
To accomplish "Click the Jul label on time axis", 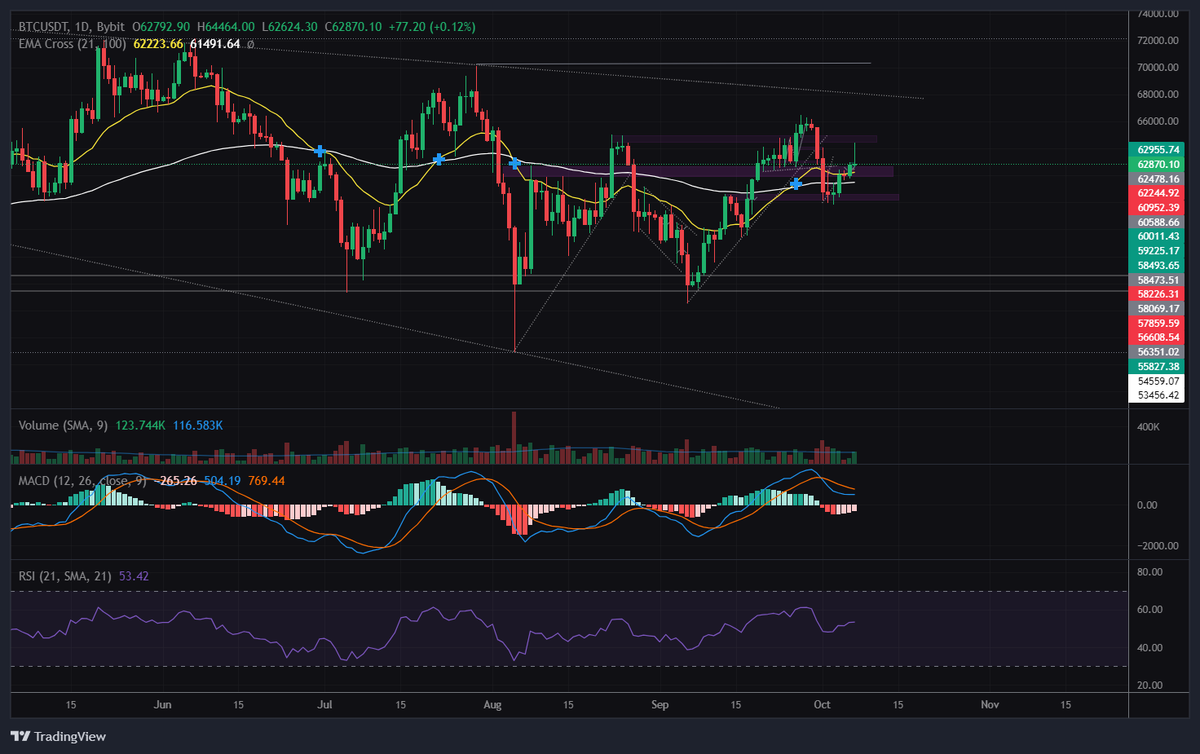I will pyautogui.click(x=326, y=705).
